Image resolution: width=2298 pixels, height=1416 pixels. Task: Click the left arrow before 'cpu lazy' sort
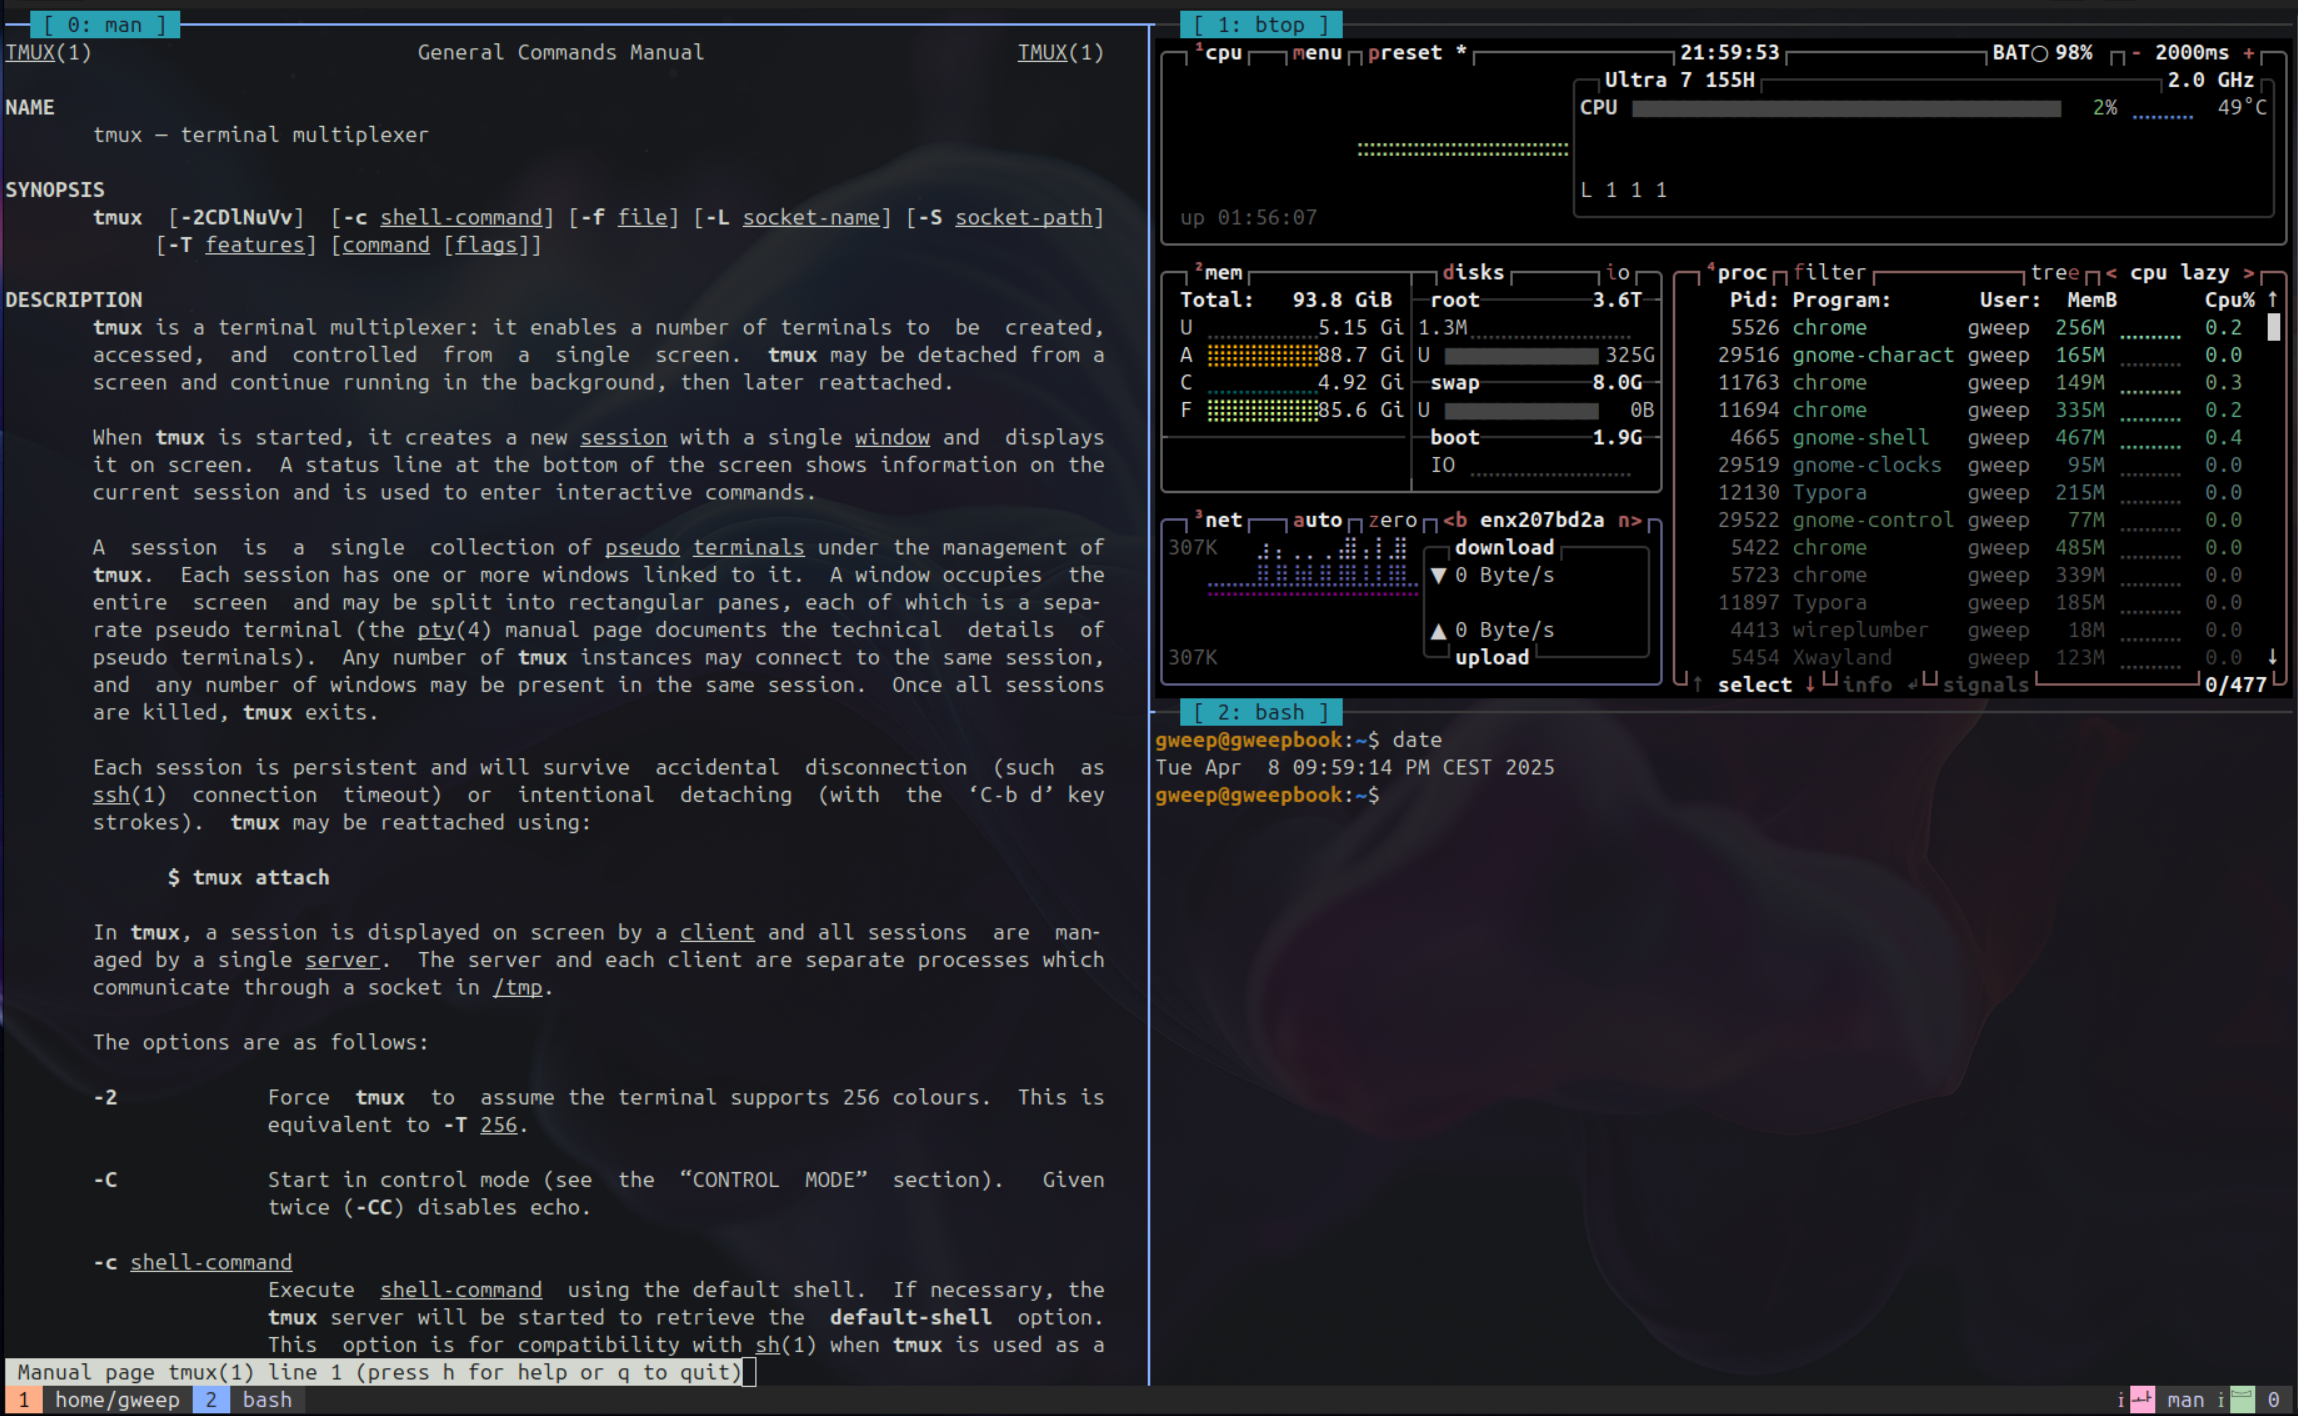point(2111,273)
